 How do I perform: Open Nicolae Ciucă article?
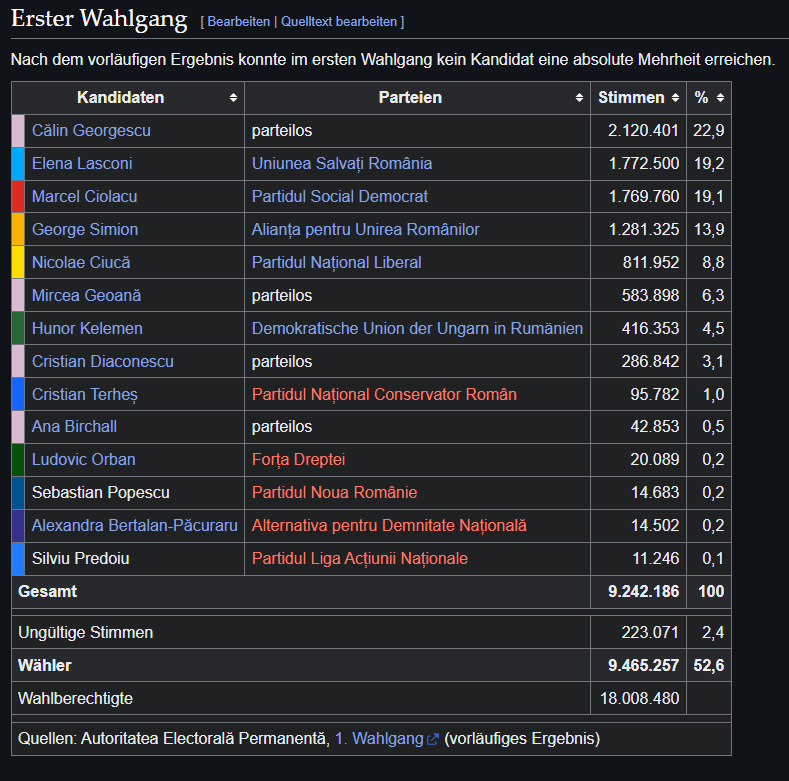coord(81,262)
